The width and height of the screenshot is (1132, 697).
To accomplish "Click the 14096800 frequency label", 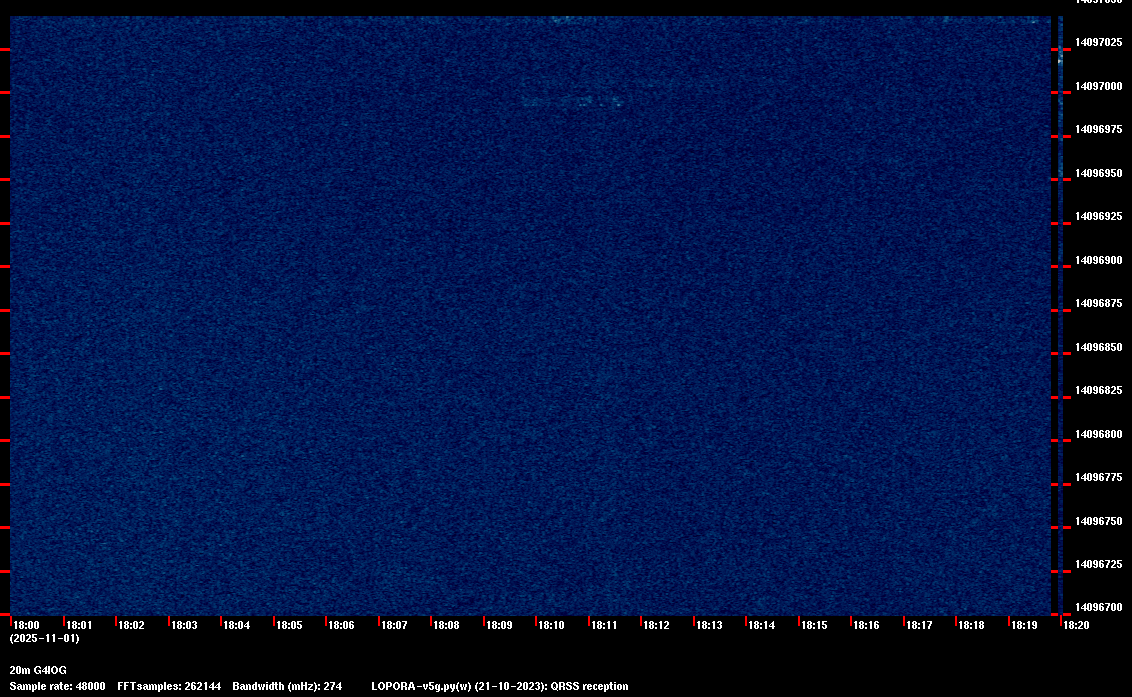I will [1099, 434].
